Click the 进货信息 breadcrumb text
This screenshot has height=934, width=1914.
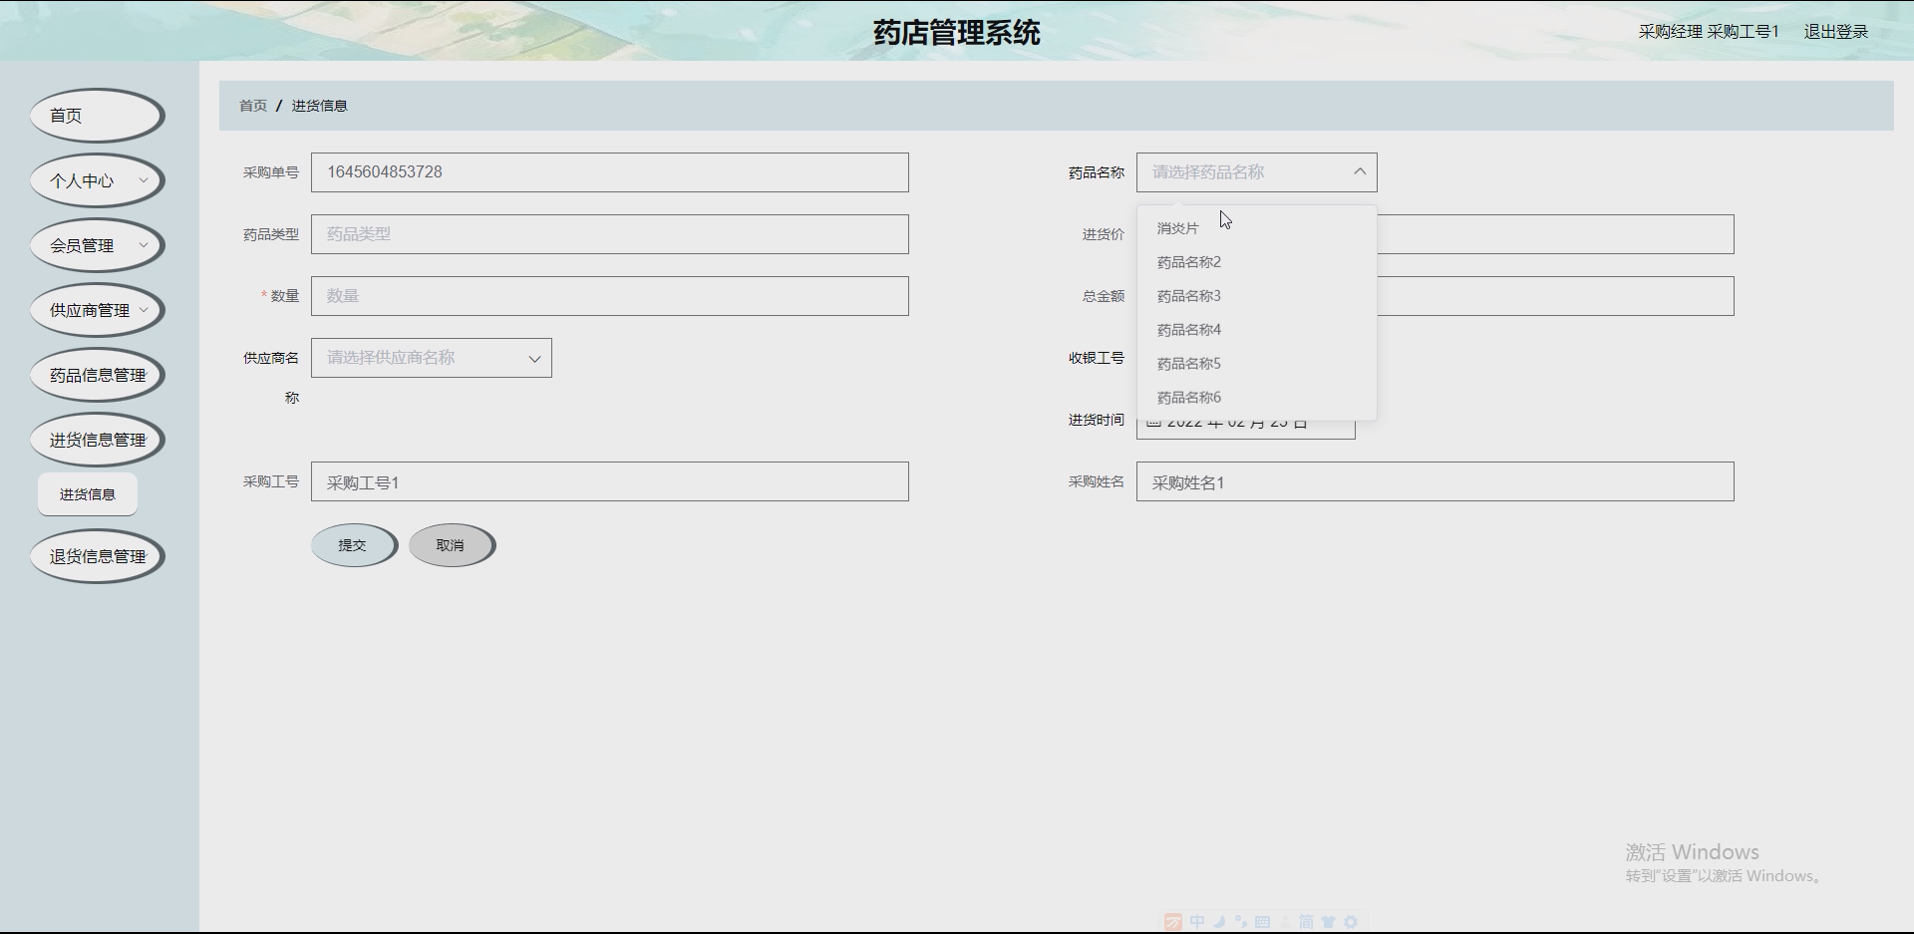(319, 106)
